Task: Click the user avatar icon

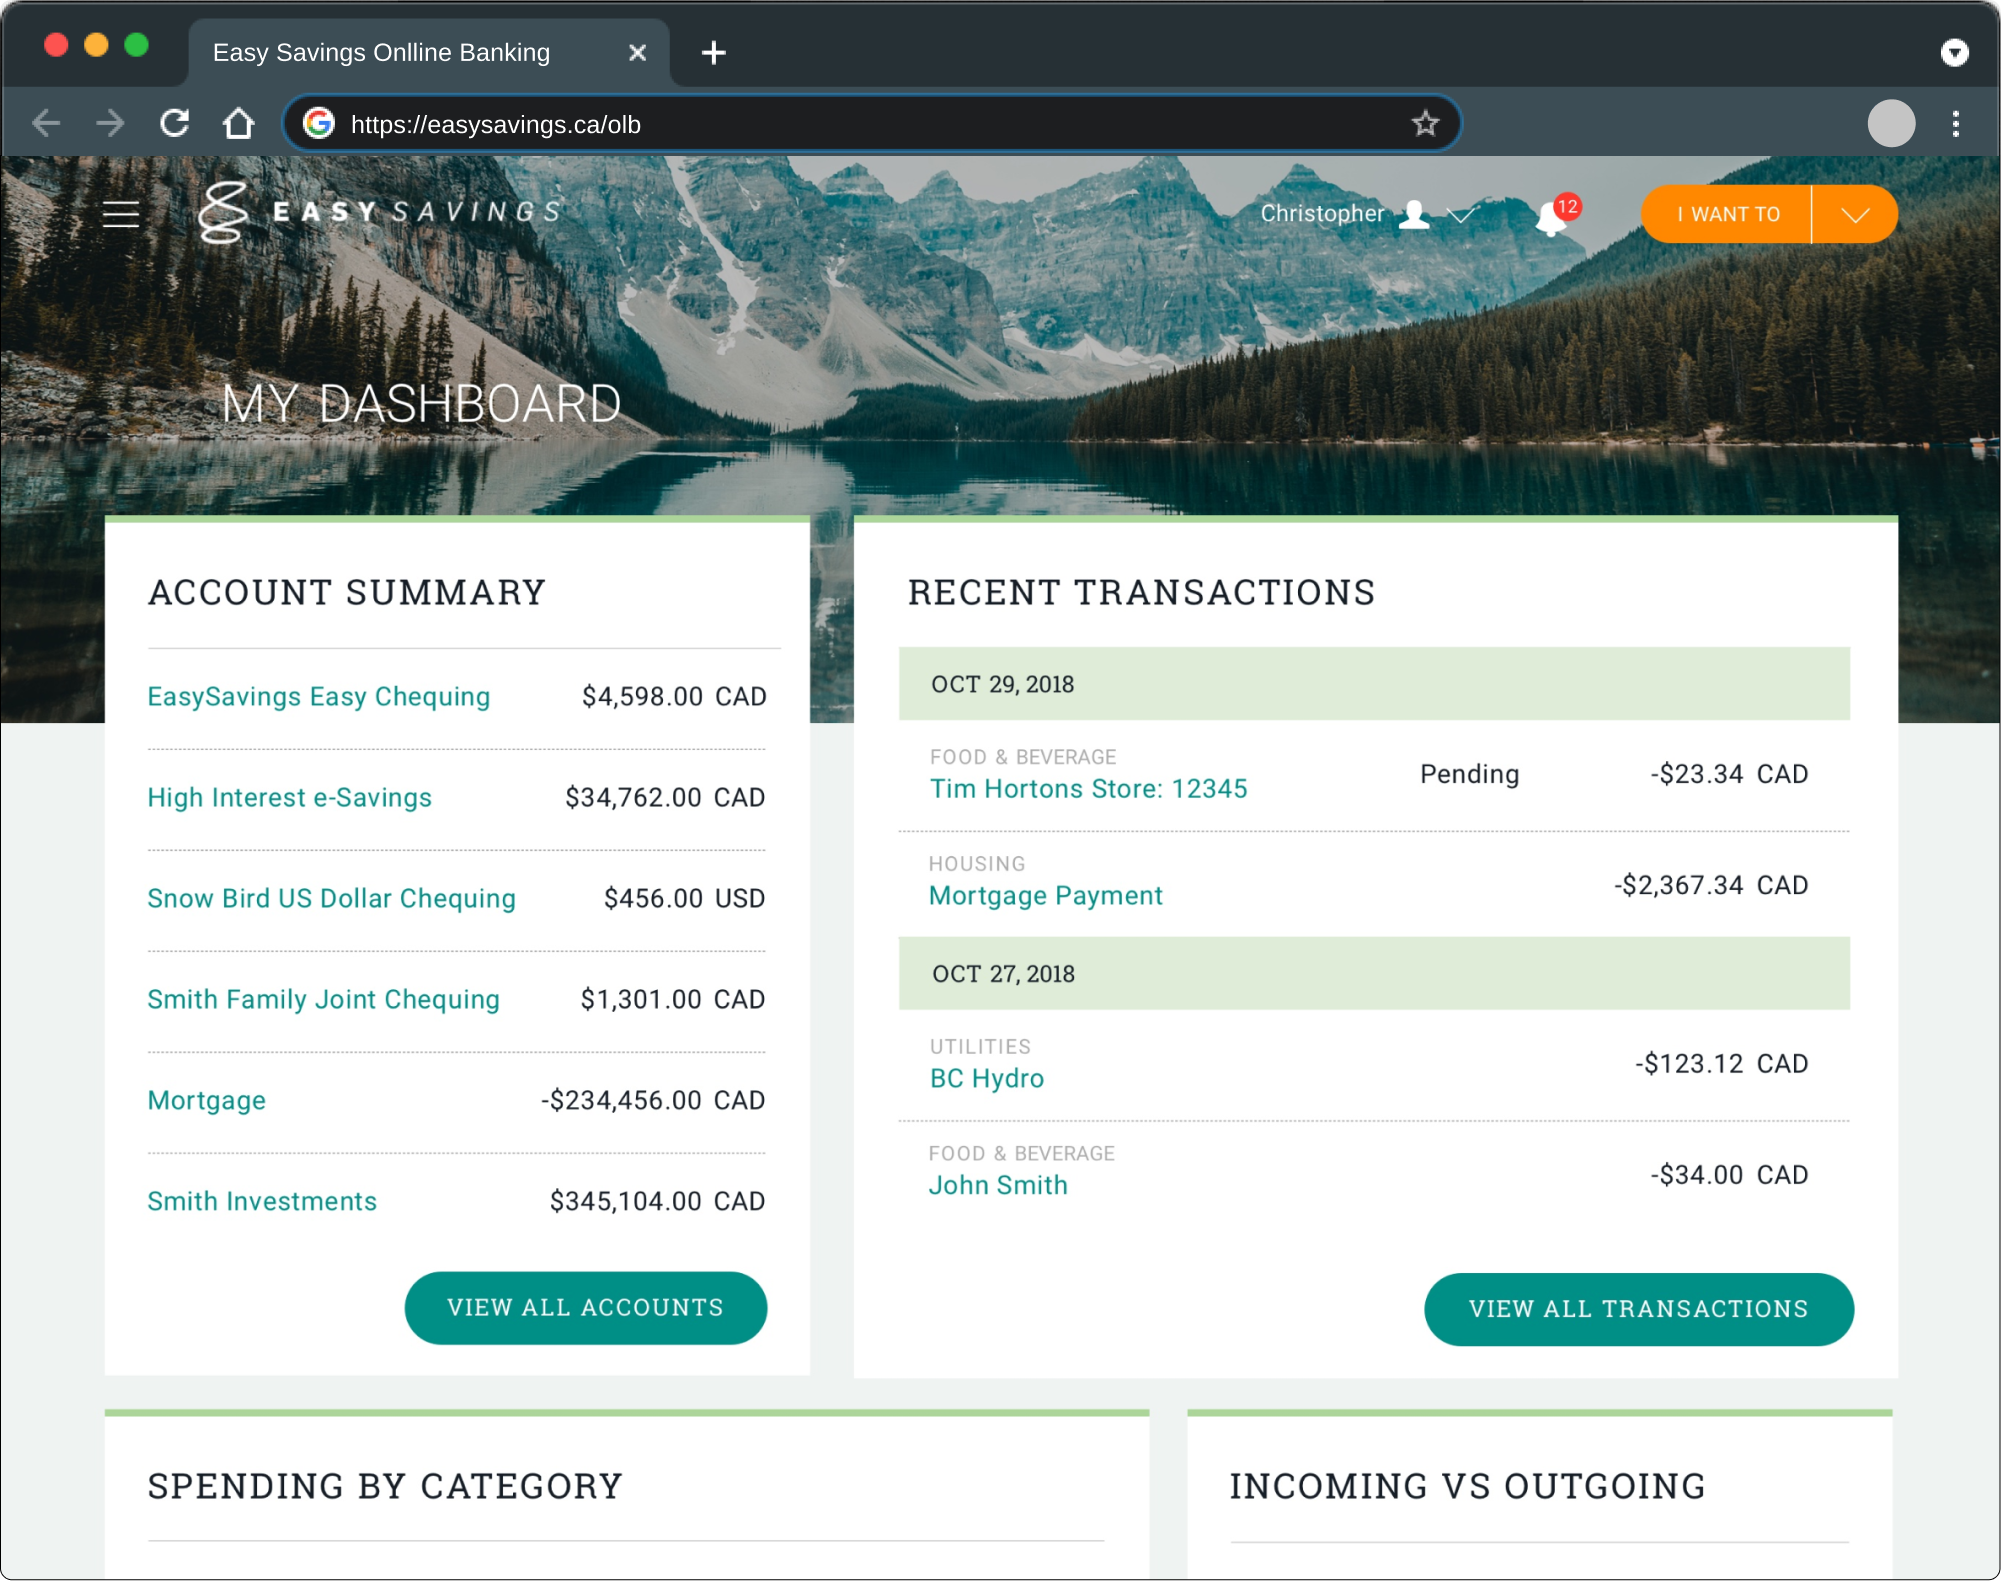Action: (x=1413, y=214)
